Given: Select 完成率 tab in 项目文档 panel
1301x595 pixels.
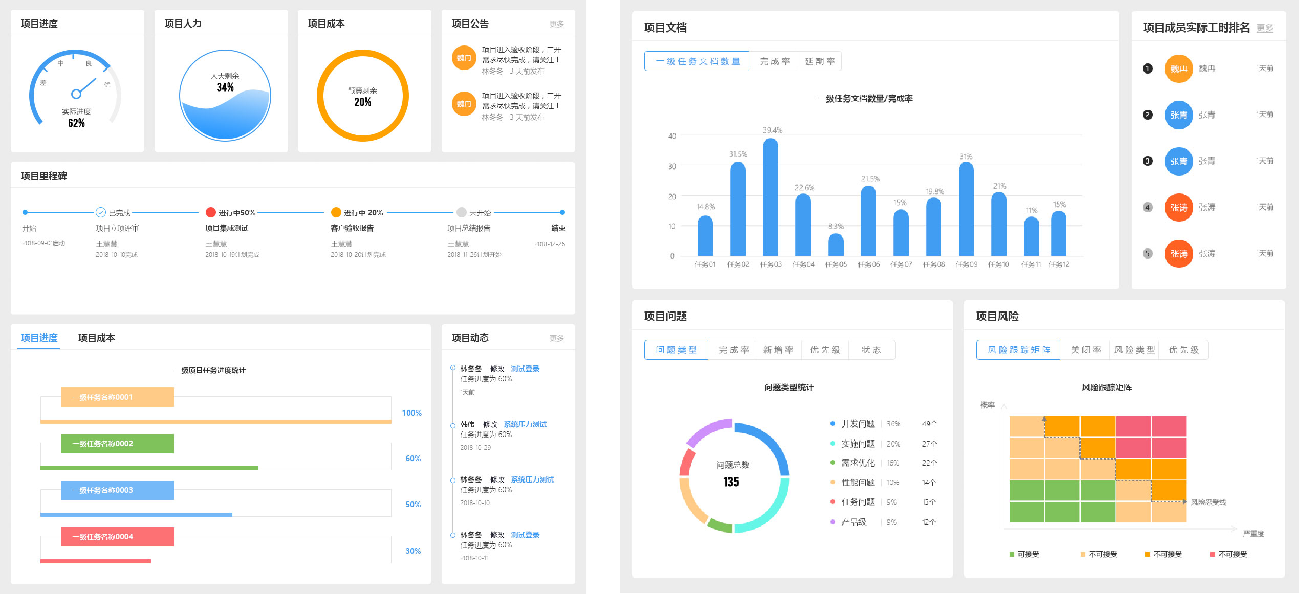Looking at the screenshot, I should coord(774,61).
